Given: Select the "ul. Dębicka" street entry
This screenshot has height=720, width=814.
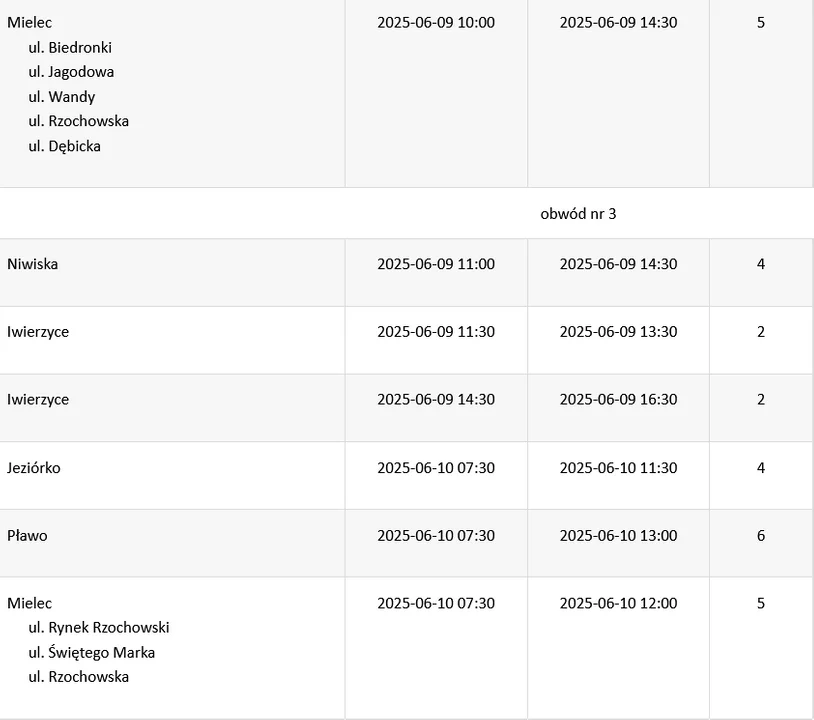Looking at the screenshot, I should point(65,146).
